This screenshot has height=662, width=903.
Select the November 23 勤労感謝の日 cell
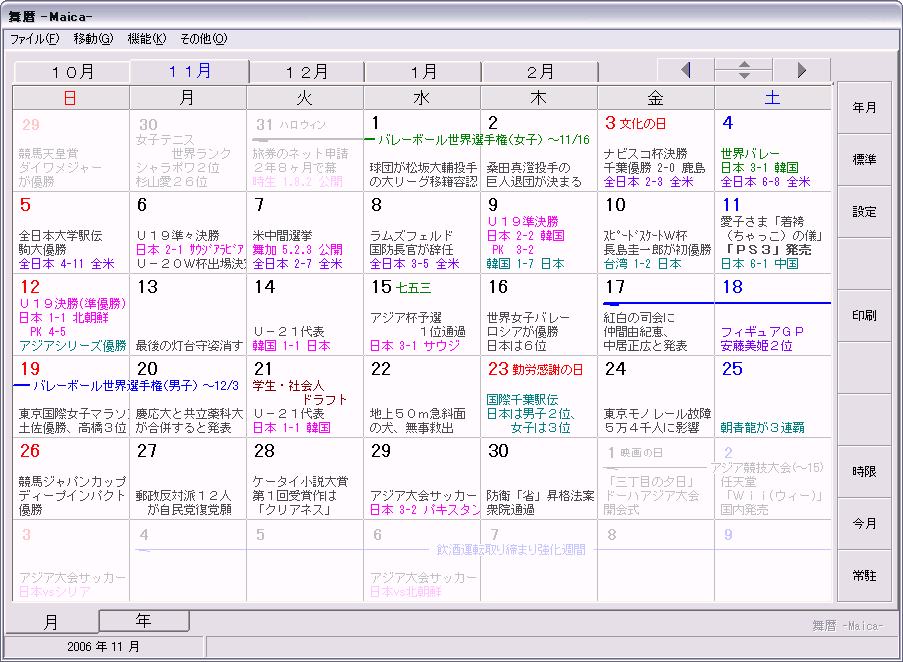539,397
